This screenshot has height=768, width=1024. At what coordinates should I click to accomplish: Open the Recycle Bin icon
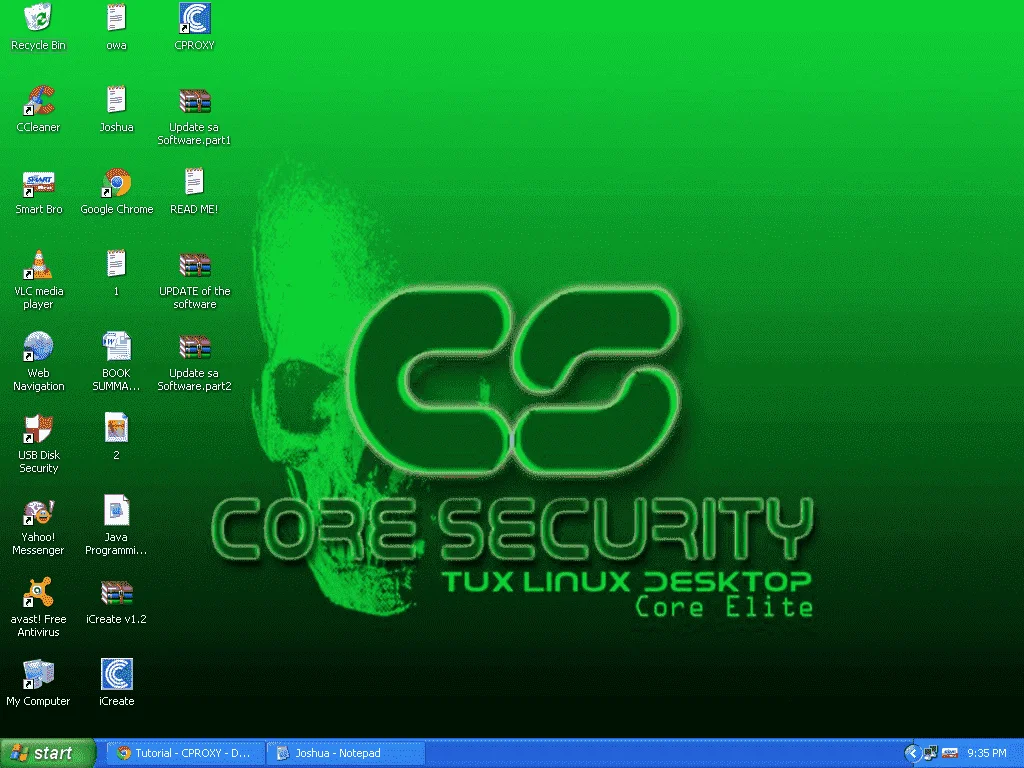click(38, 18)
